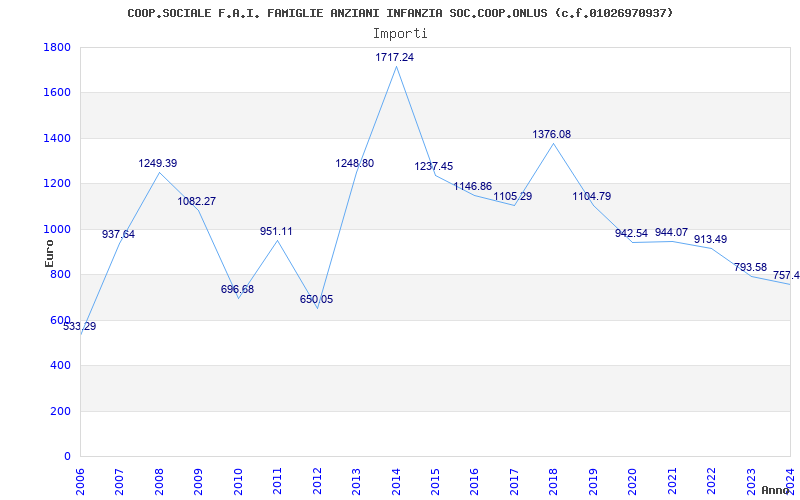The height and width of the screenshot is (500, 800).
Task: Click the 533.29 data label for 2006
Action: [x=79, y=327]
